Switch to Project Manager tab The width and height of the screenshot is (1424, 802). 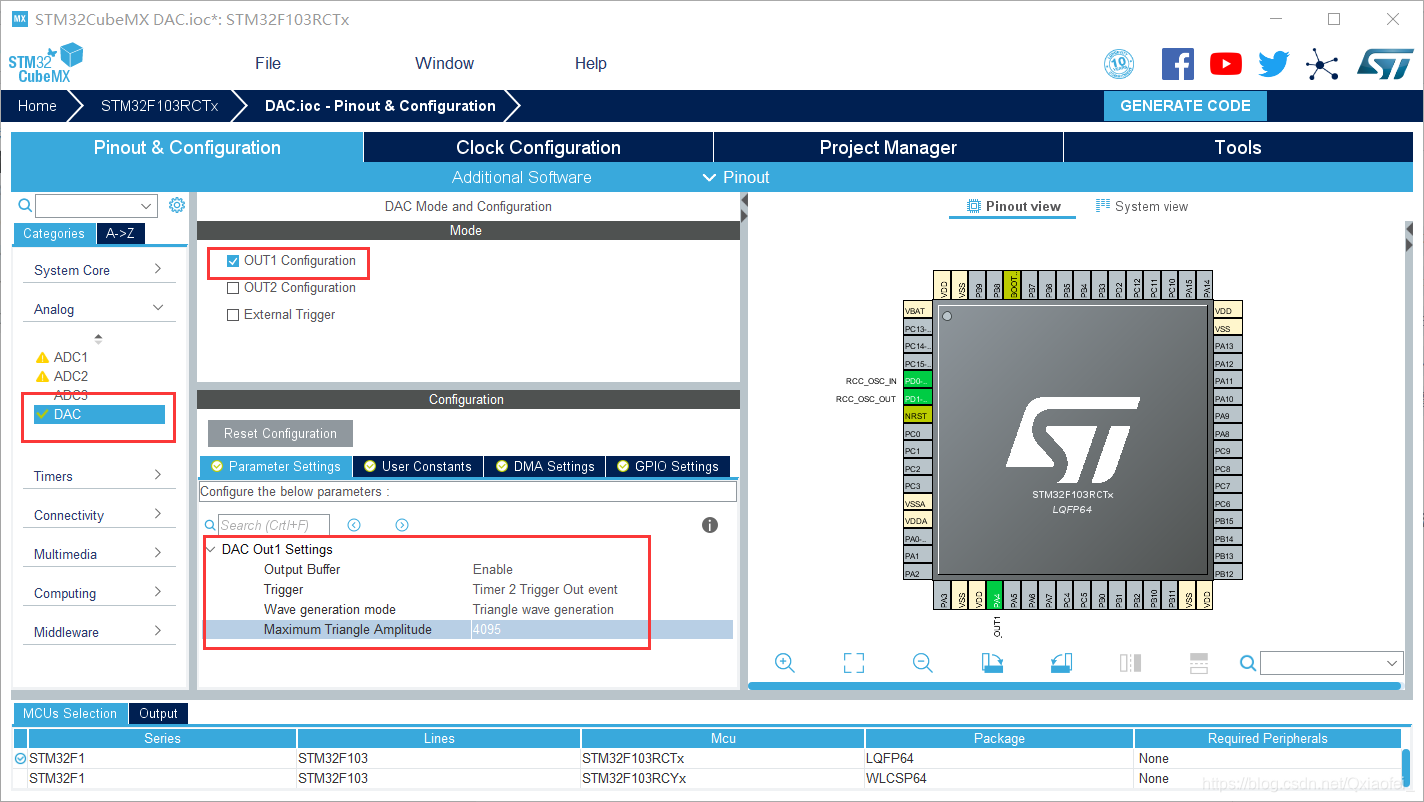point(888,147)
